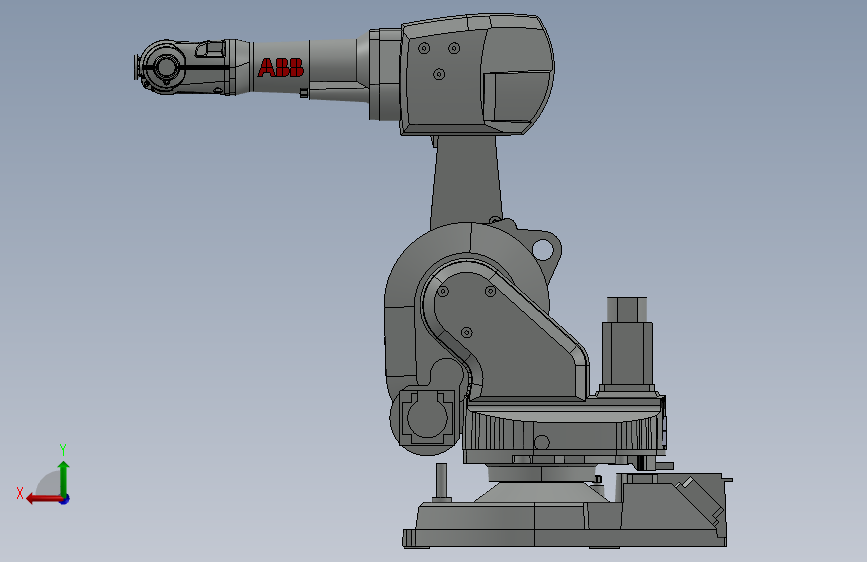This screenshot has height=562, width=867.
Task: Click the blue Z axis dot on the triad
Action: (65, 500)
